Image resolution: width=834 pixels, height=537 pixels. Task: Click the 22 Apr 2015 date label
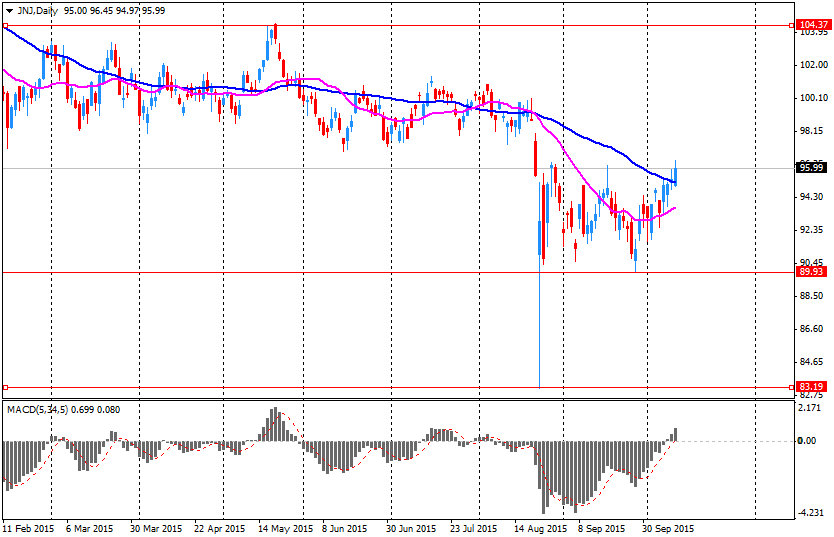220,529
